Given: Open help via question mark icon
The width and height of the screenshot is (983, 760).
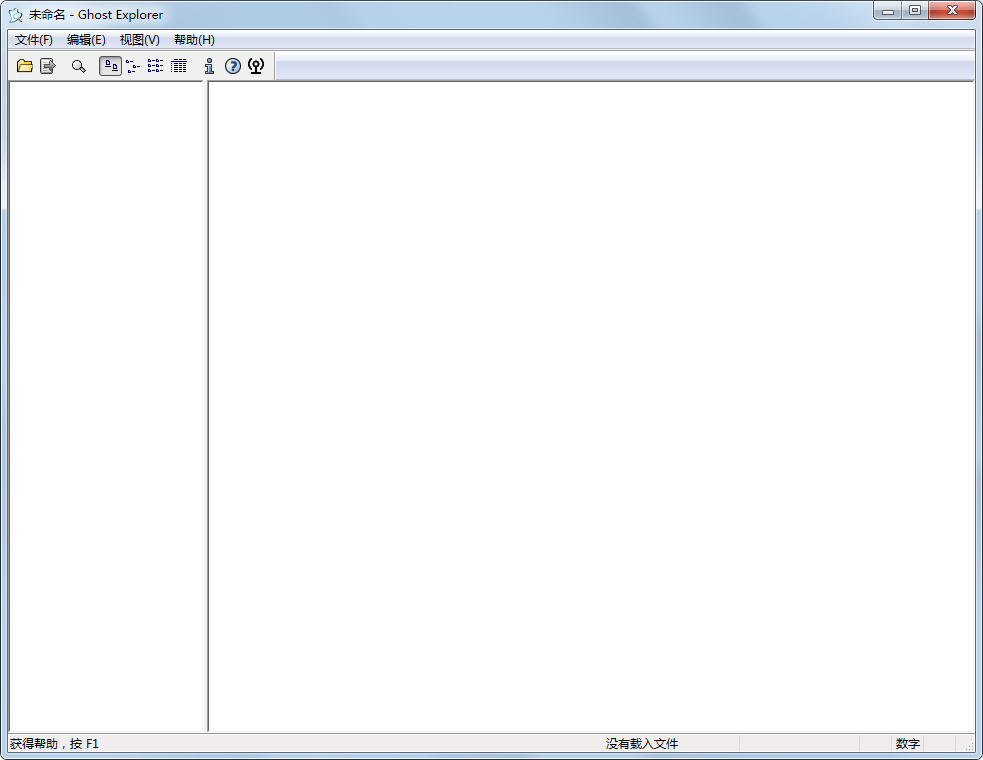Looking at the screenshot, I should click(x=233, y=66).
